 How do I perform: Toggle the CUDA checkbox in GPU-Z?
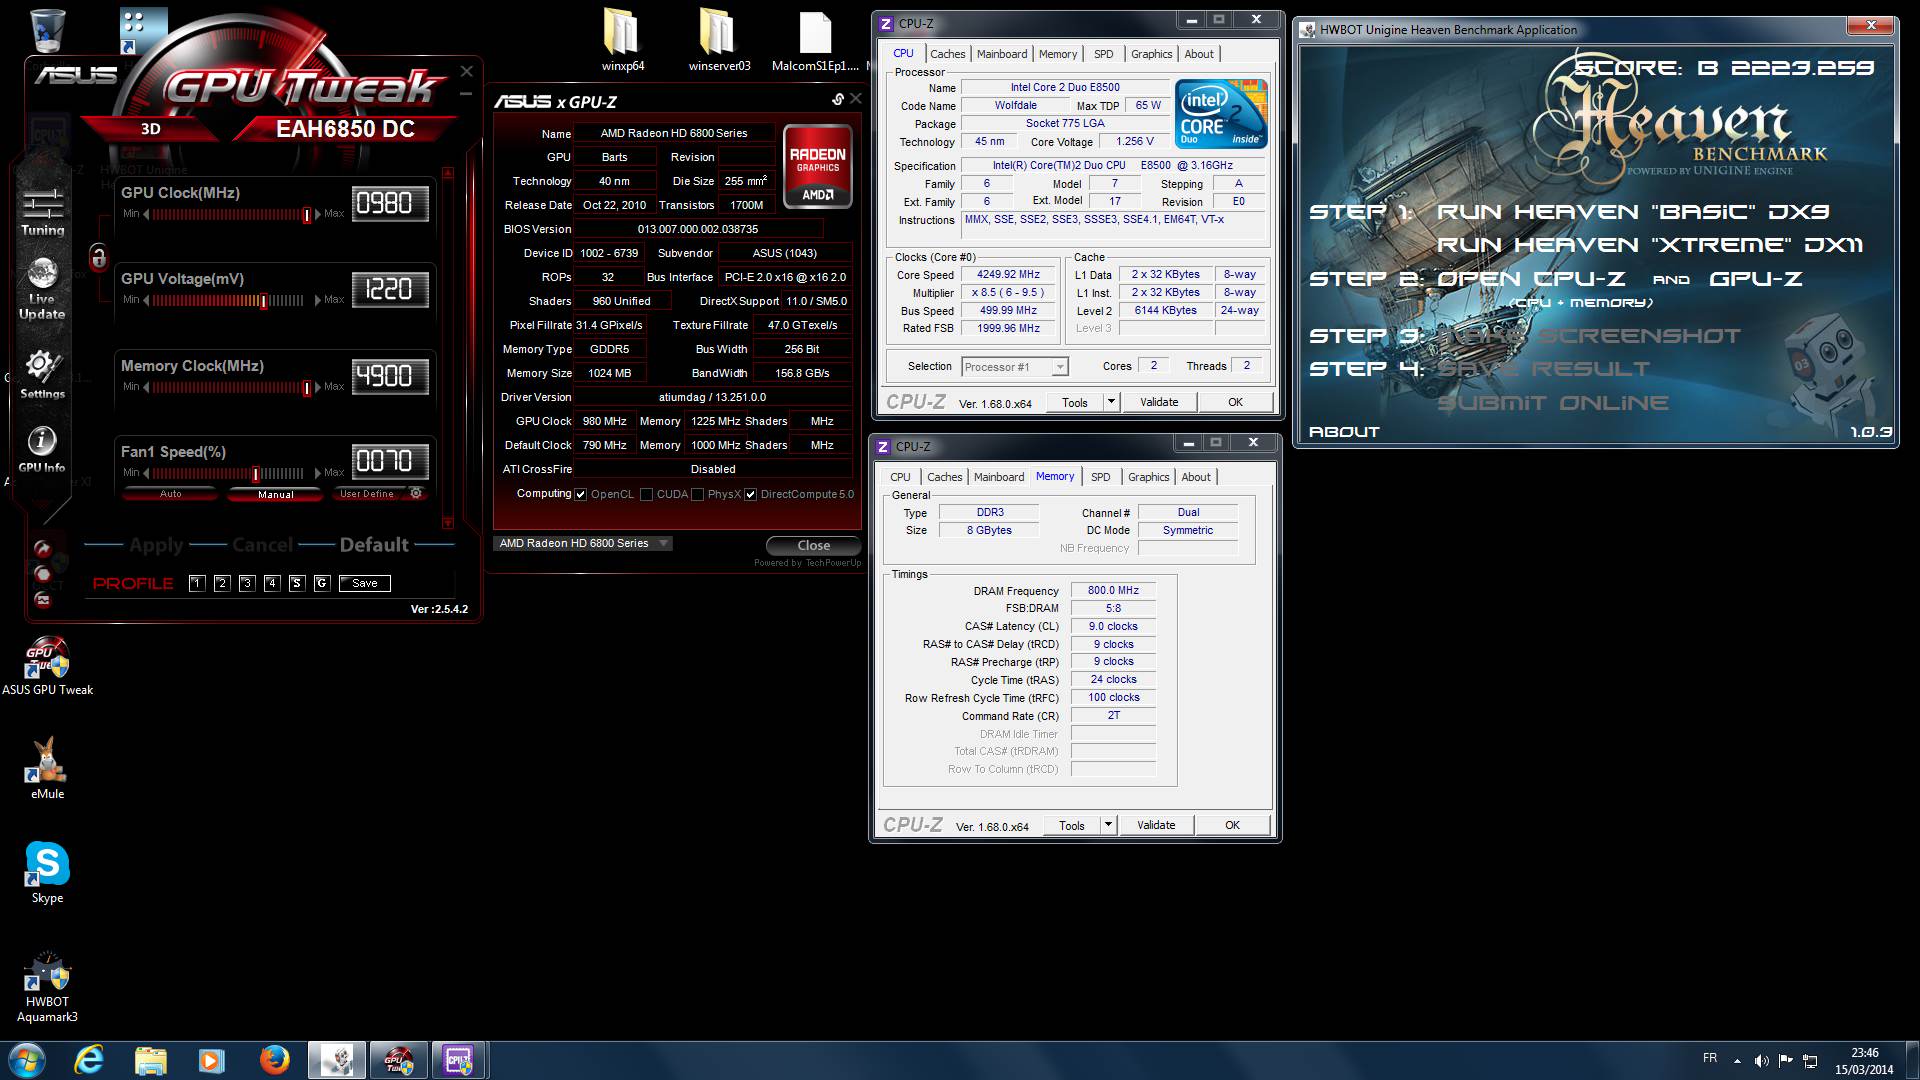click(x=646, y=494)
